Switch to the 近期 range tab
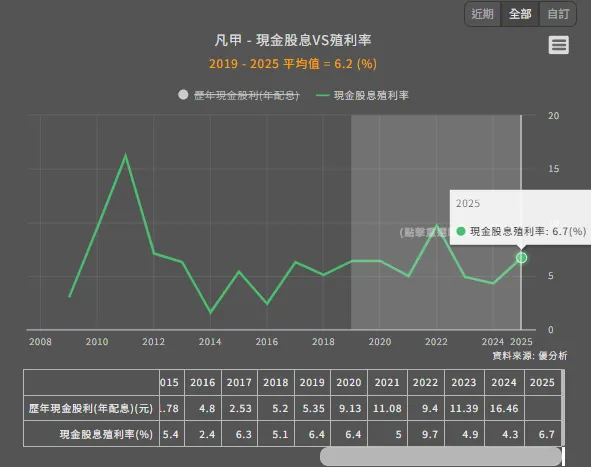This screenshot has height=467, width=591. coord(482,14)
